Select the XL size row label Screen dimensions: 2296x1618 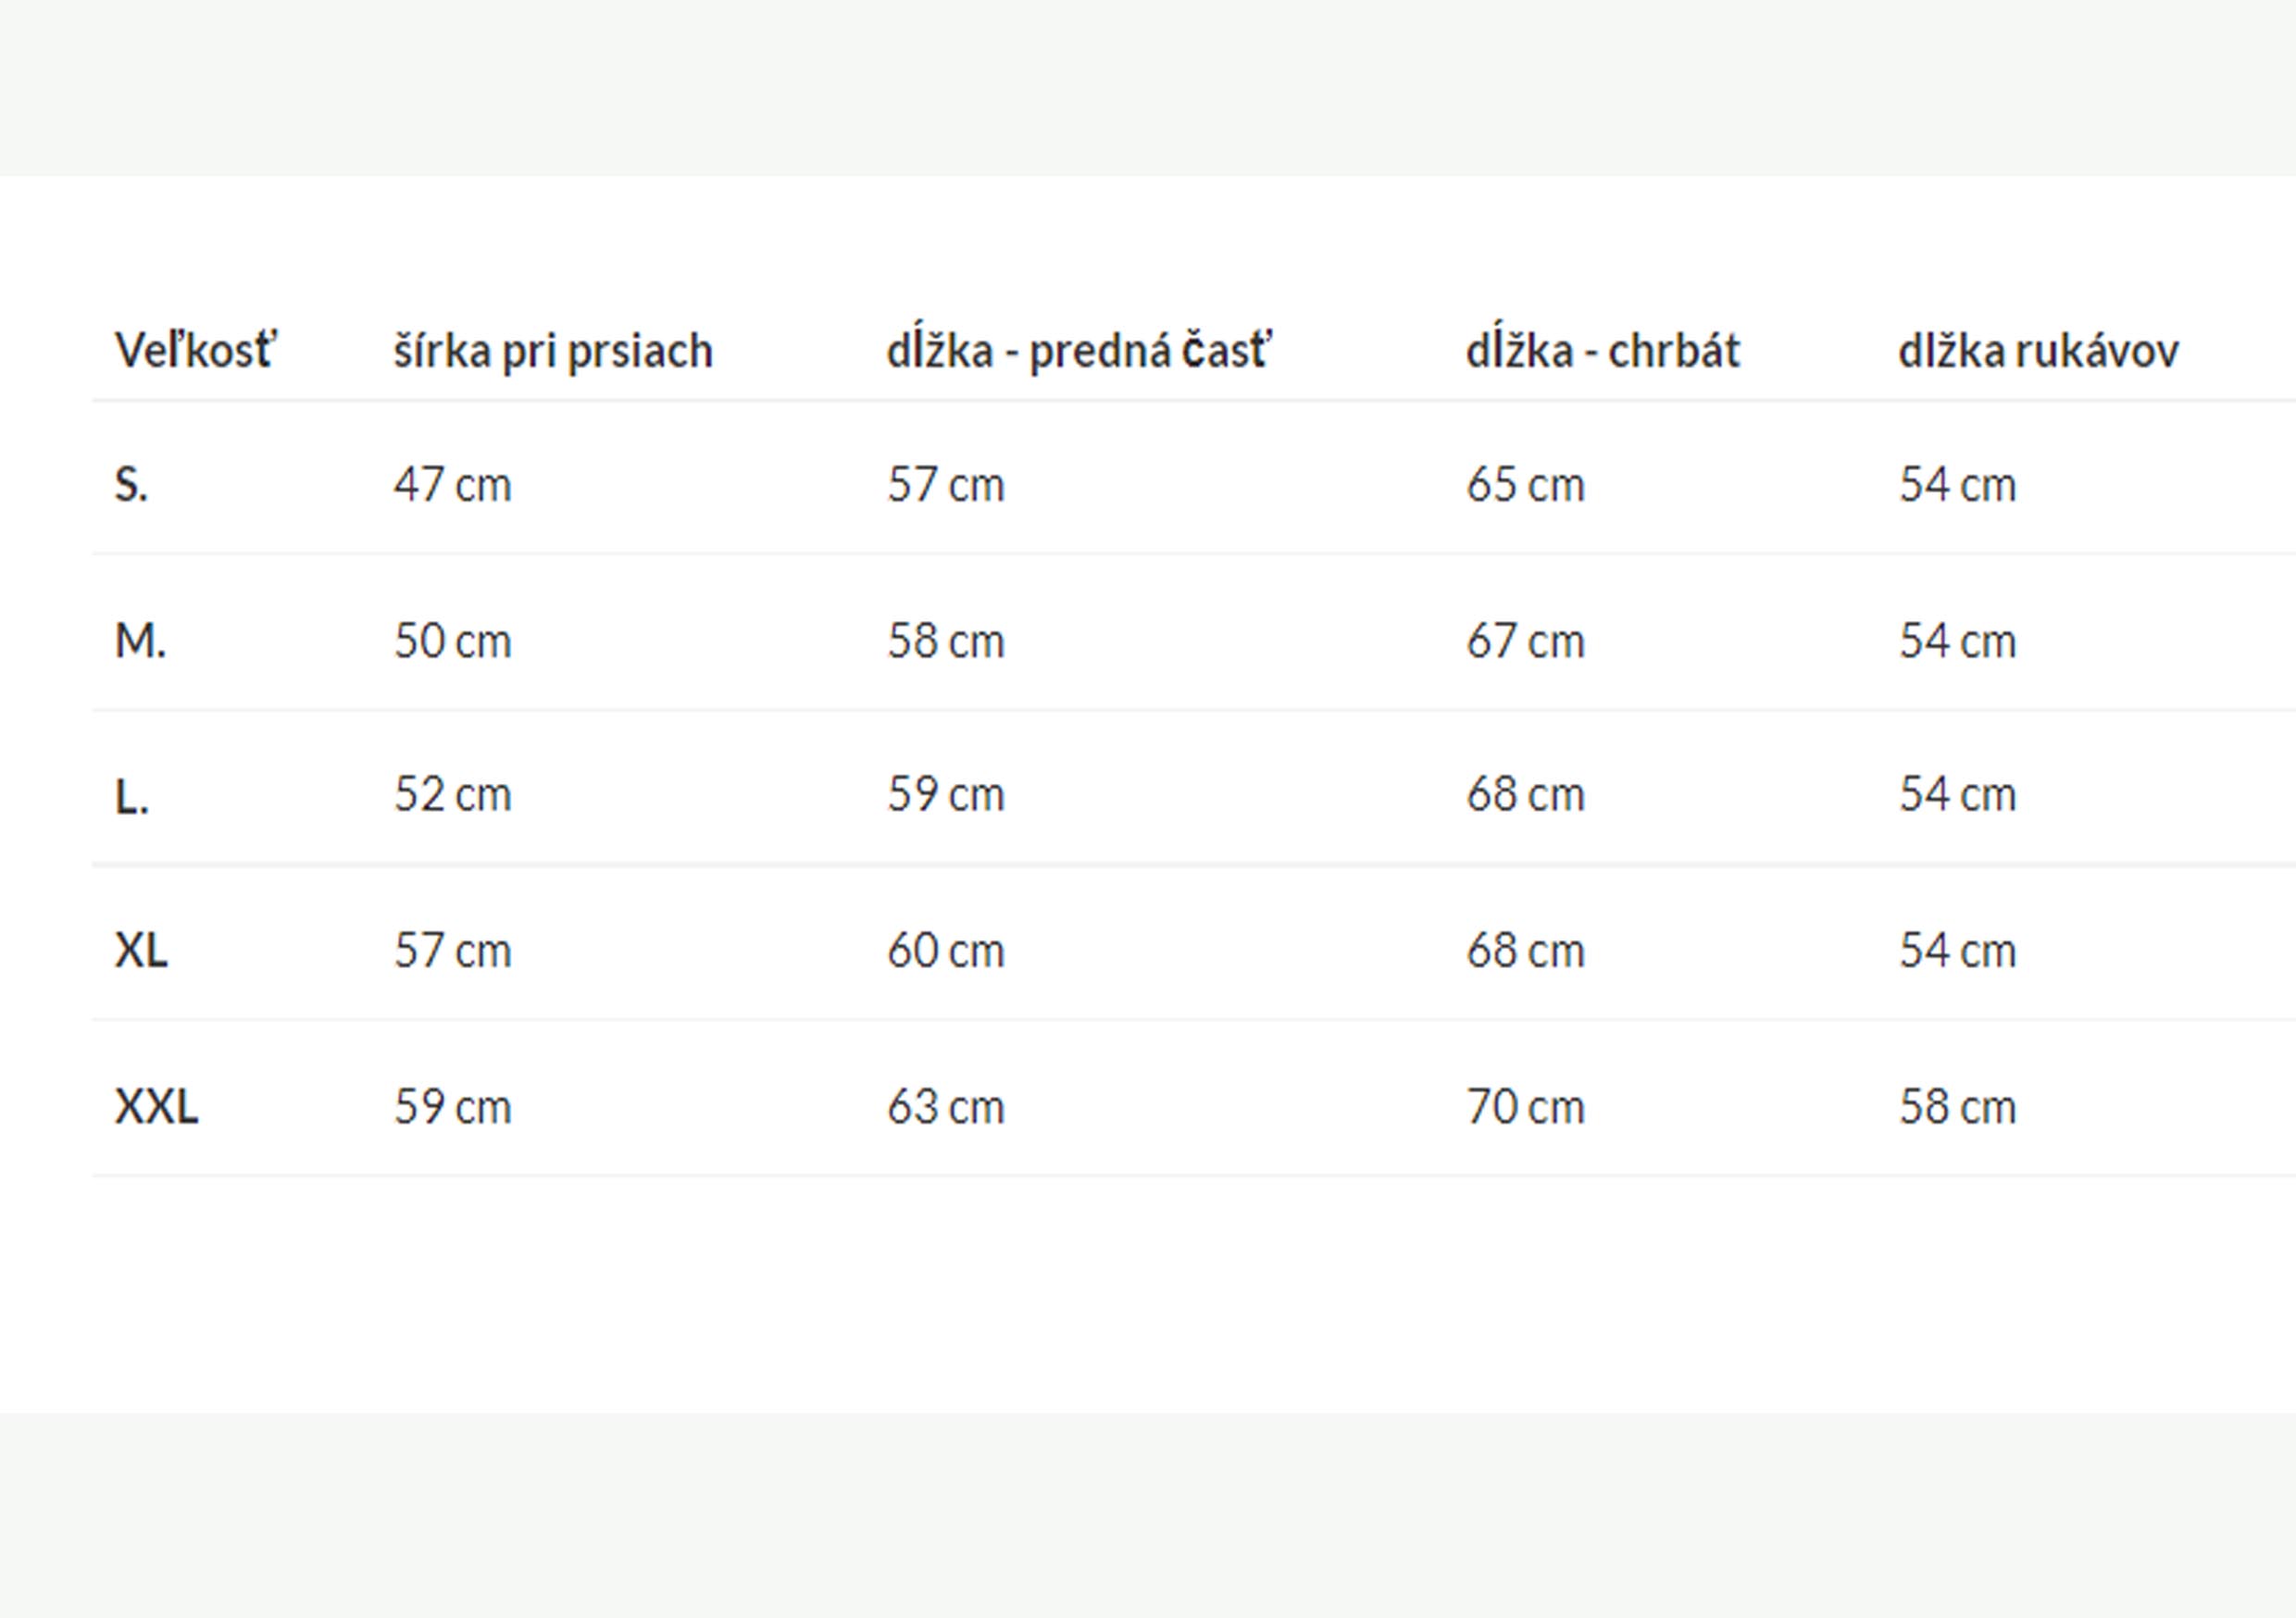(141, 950)
